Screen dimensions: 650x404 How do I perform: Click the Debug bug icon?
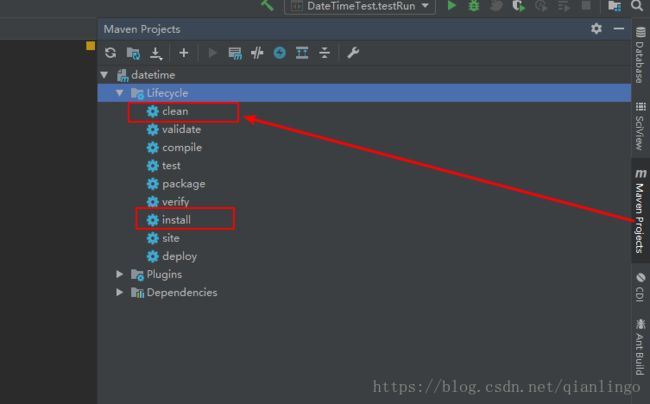(474, 6)
